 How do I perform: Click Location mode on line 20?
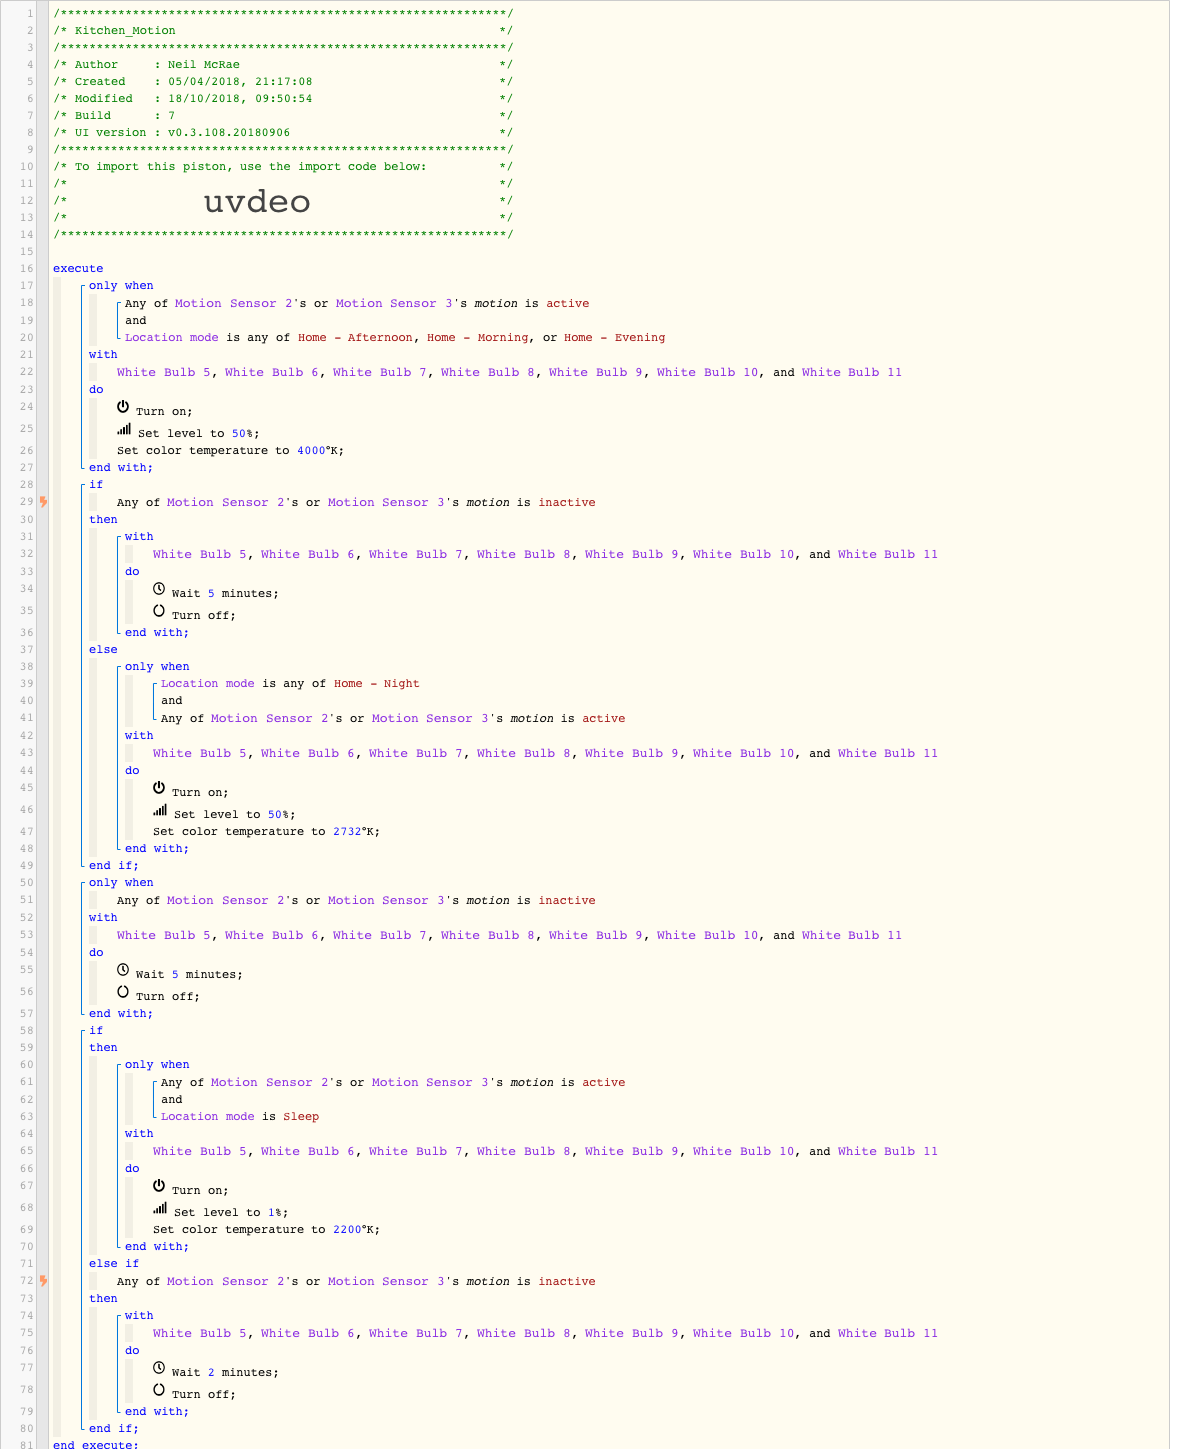pos(172,338)
